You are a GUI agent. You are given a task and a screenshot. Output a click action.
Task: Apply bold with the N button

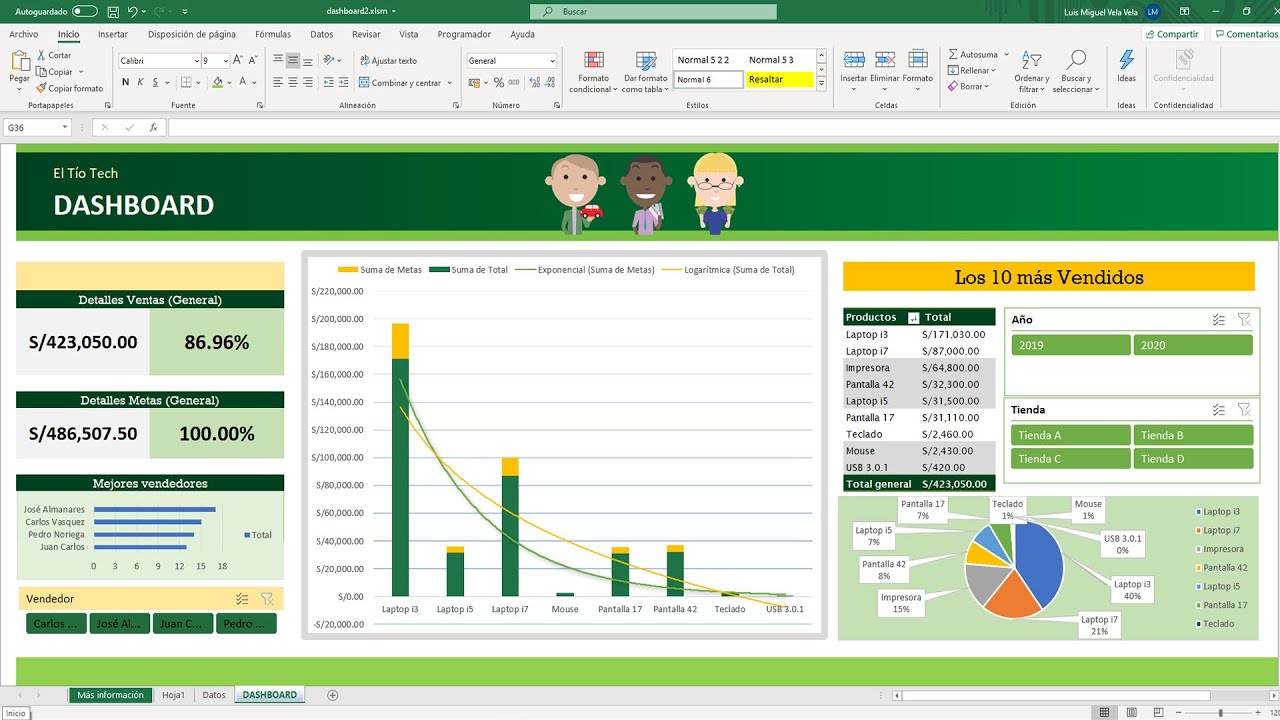(126, 82)
